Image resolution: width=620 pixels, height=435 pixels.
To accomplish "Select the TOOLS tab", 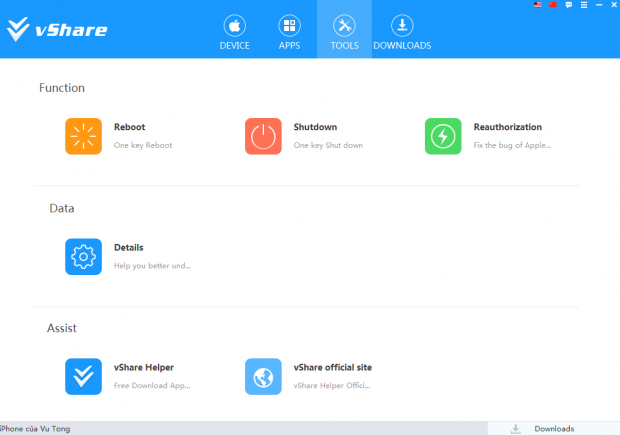I will pyautogui.click(x=344, y=32).
